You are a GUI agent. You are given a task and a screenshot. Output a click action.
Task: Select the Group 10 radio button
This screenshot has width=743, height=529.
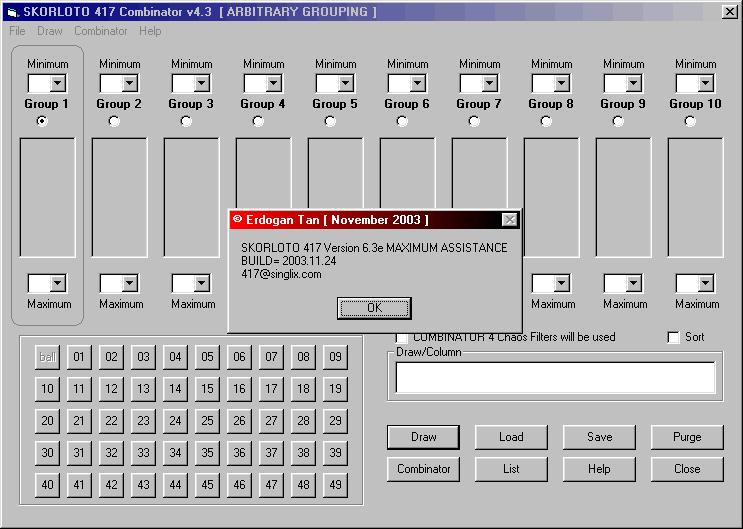click(x=690, y=121)
